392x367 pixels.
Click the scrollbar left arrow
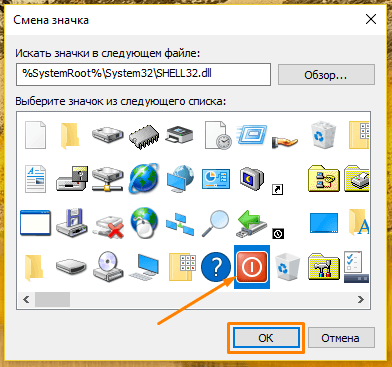[26, 299]
